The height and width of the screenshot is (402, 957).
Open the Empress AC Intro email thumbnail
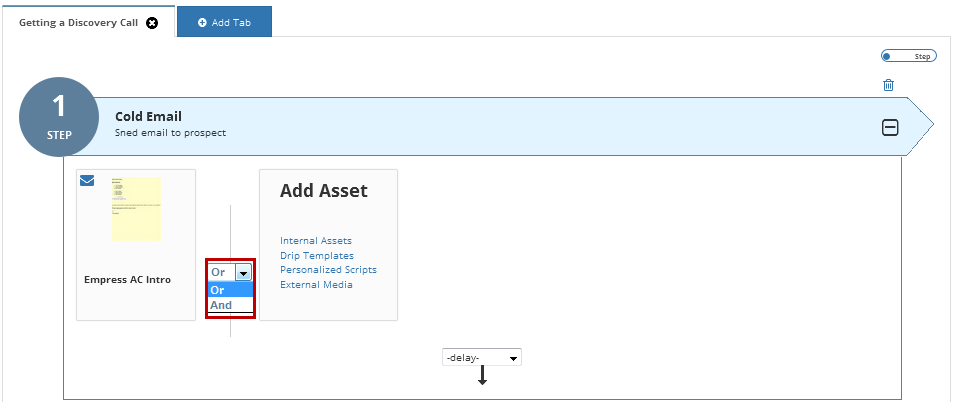(x=136, y=209)
